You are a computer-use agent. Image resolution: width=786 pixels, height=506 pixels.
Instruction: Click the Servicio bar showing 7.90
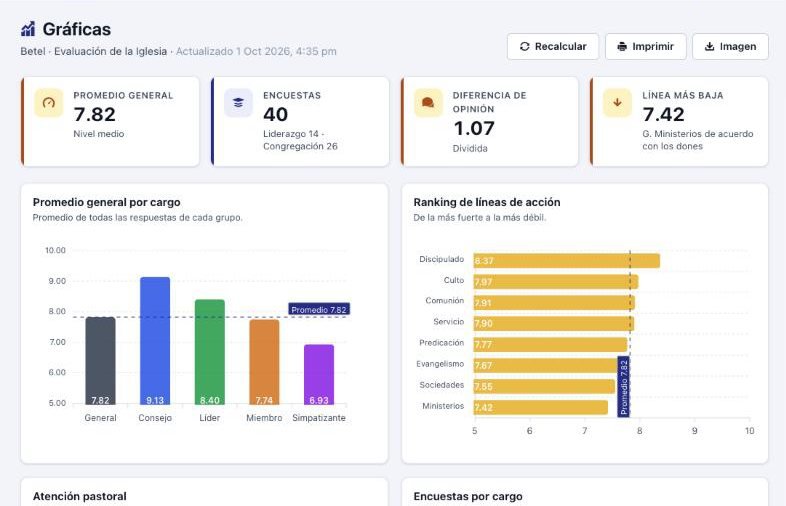pyautogui.click(x=554, y=323)
